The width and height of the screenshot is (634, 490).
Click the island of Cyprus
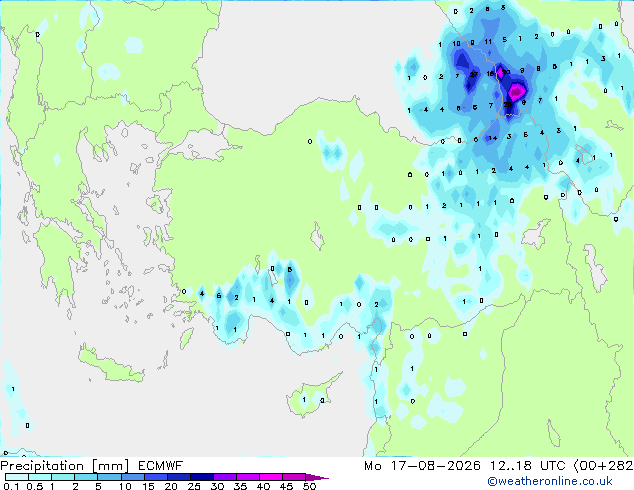[313, 396]
